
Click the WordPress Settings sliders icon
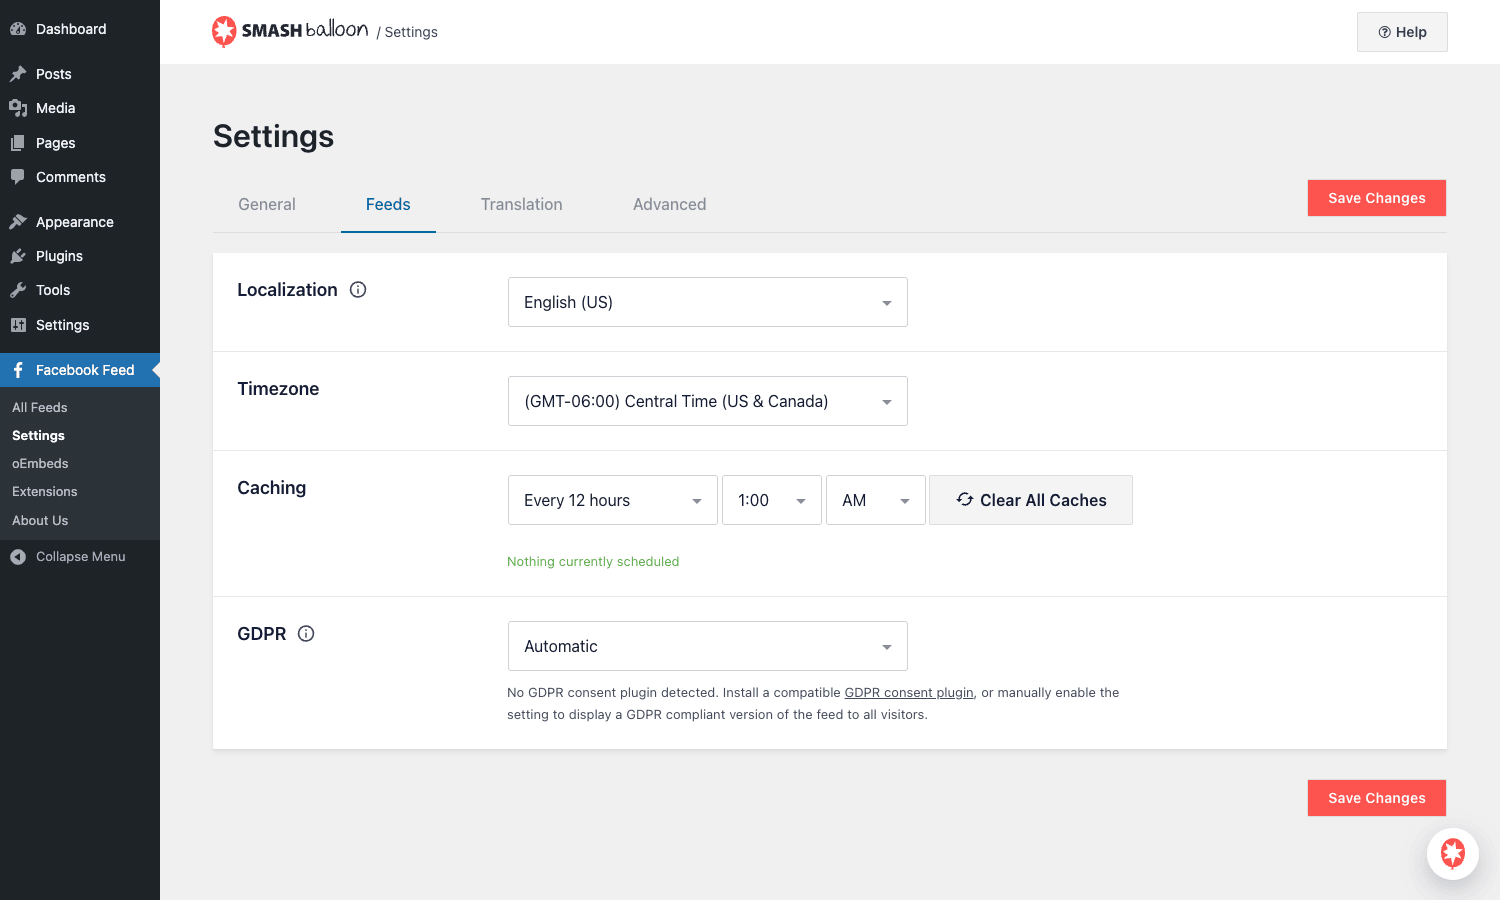18,325
